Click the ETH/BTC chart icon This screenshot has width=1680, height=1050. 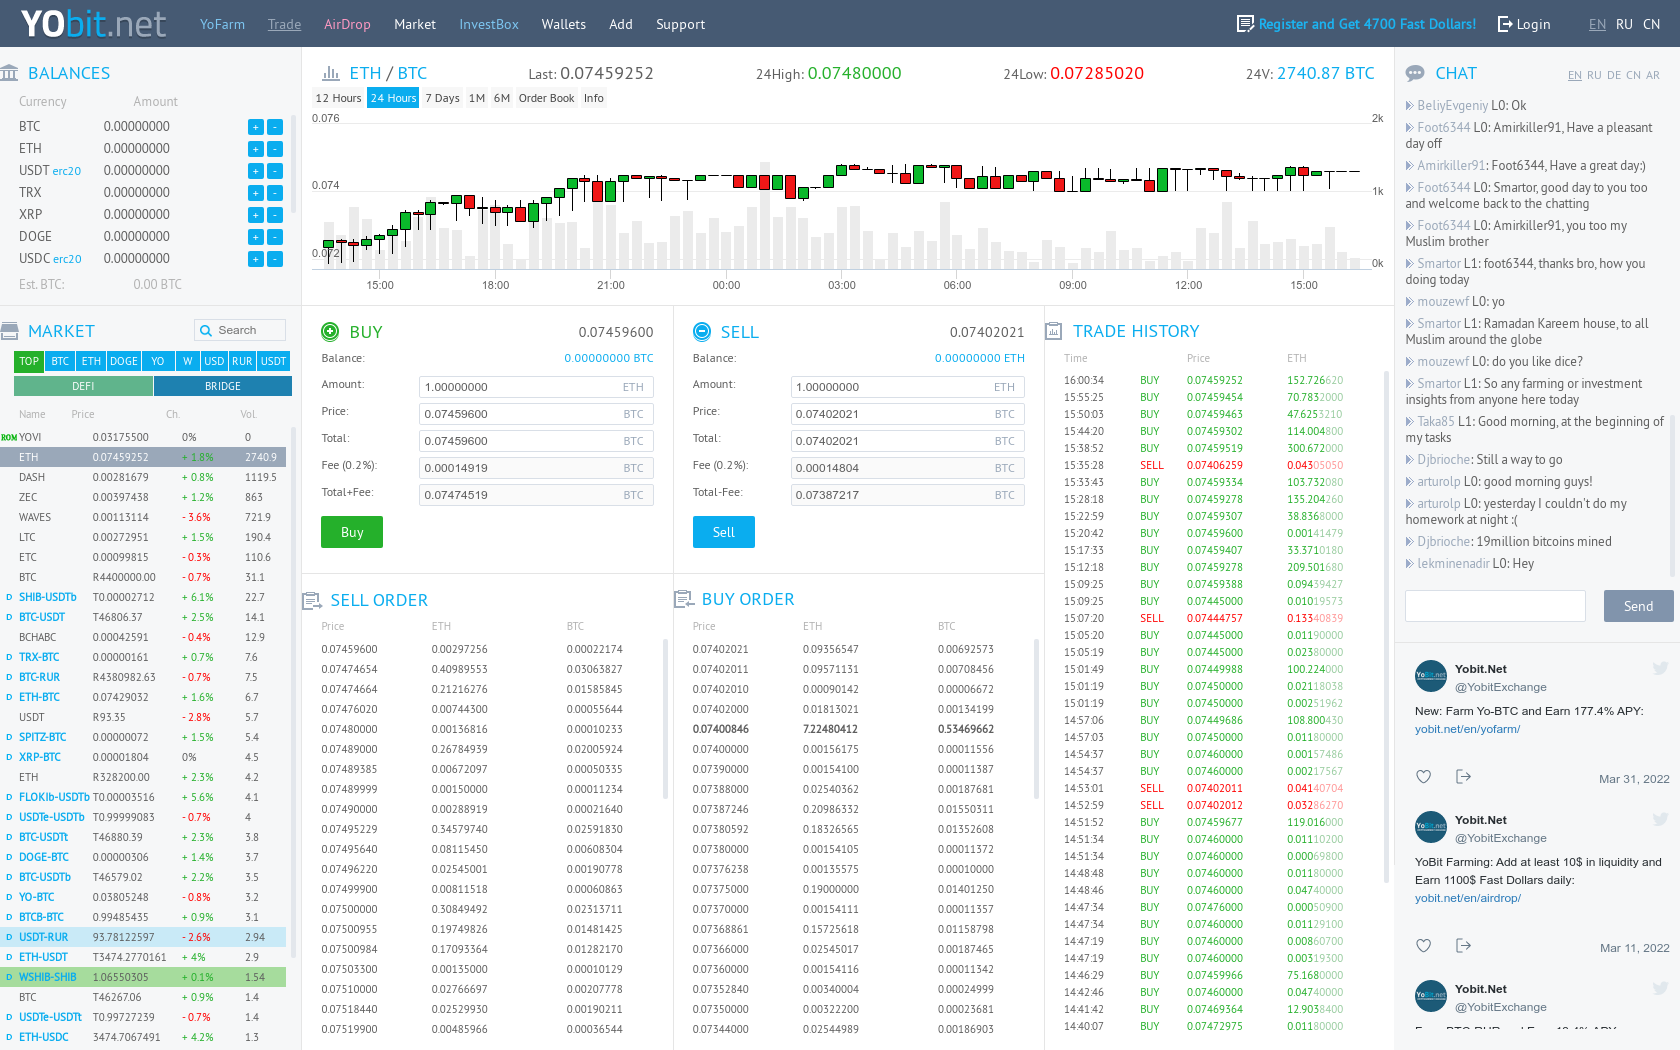331,73
